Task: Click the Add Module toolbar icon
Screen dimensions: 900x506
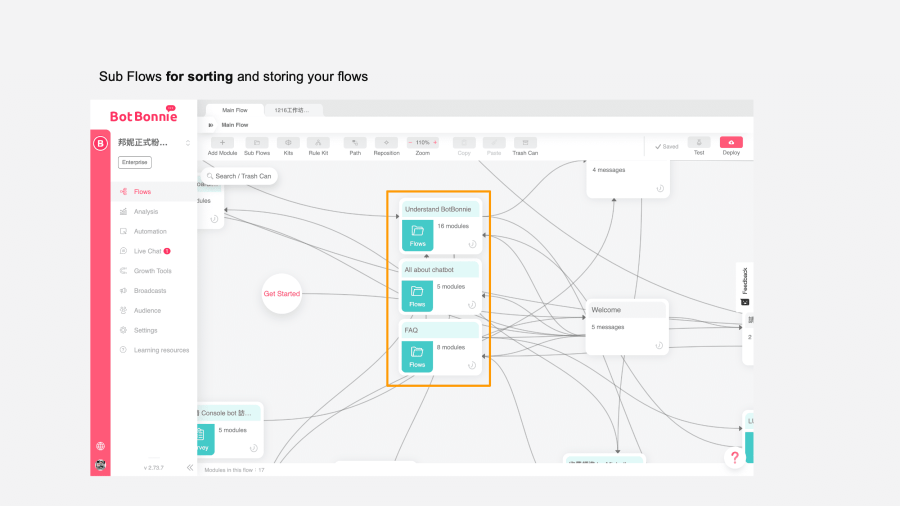Action: click(222, 143)
